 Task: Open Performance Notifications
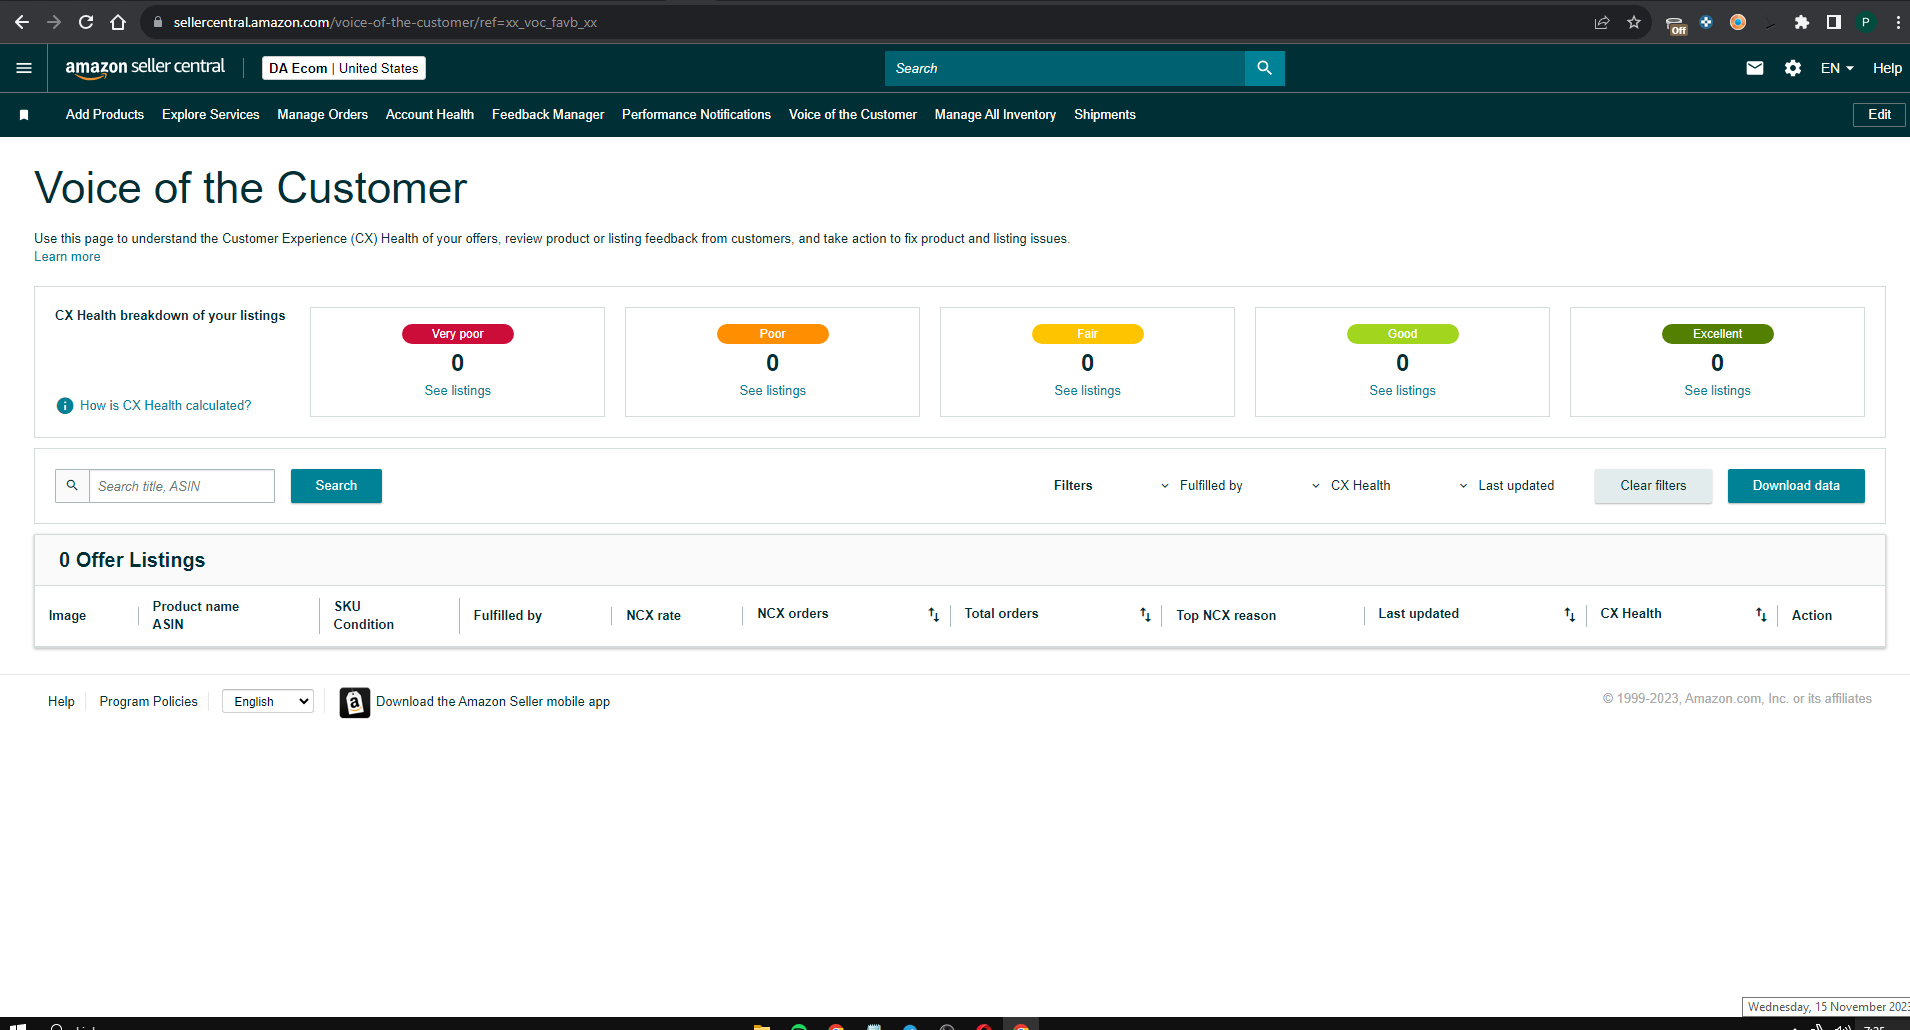696,114
